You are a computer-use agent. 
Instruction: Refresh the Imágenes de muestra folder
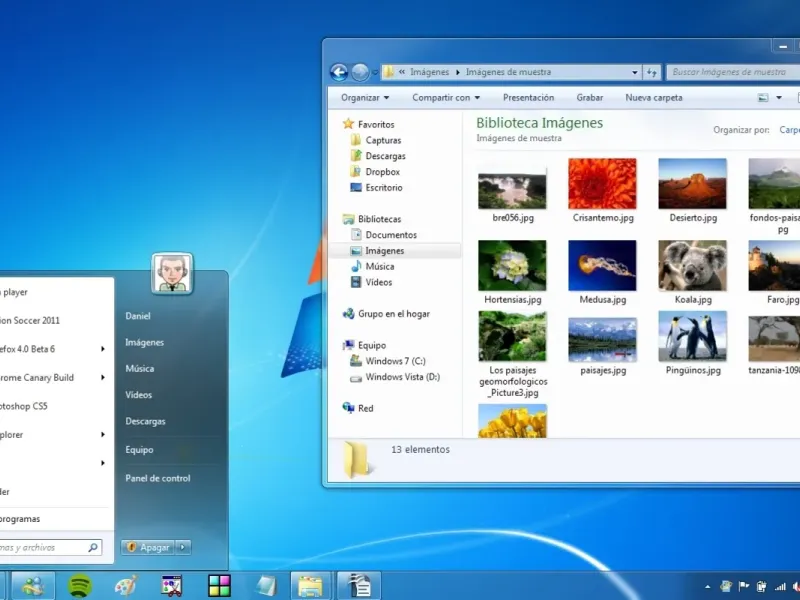point(652,72)
